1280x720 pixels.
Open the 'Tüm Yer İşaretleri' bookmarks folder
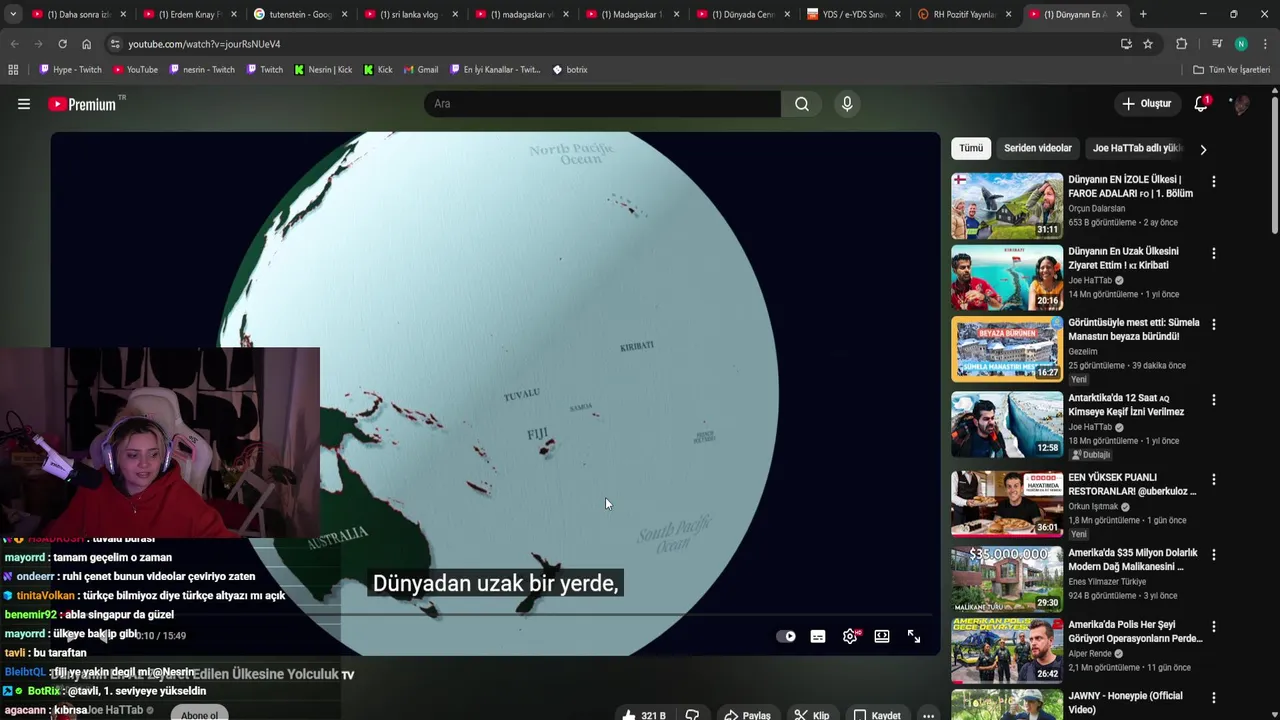(x=1231, y=70)
